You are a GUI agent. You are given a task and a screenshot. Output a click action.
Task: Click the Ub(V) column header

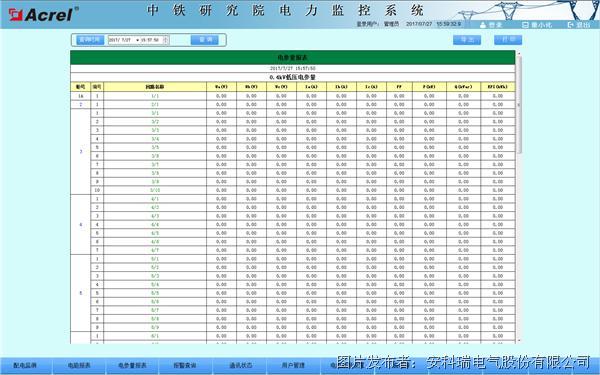251,87
